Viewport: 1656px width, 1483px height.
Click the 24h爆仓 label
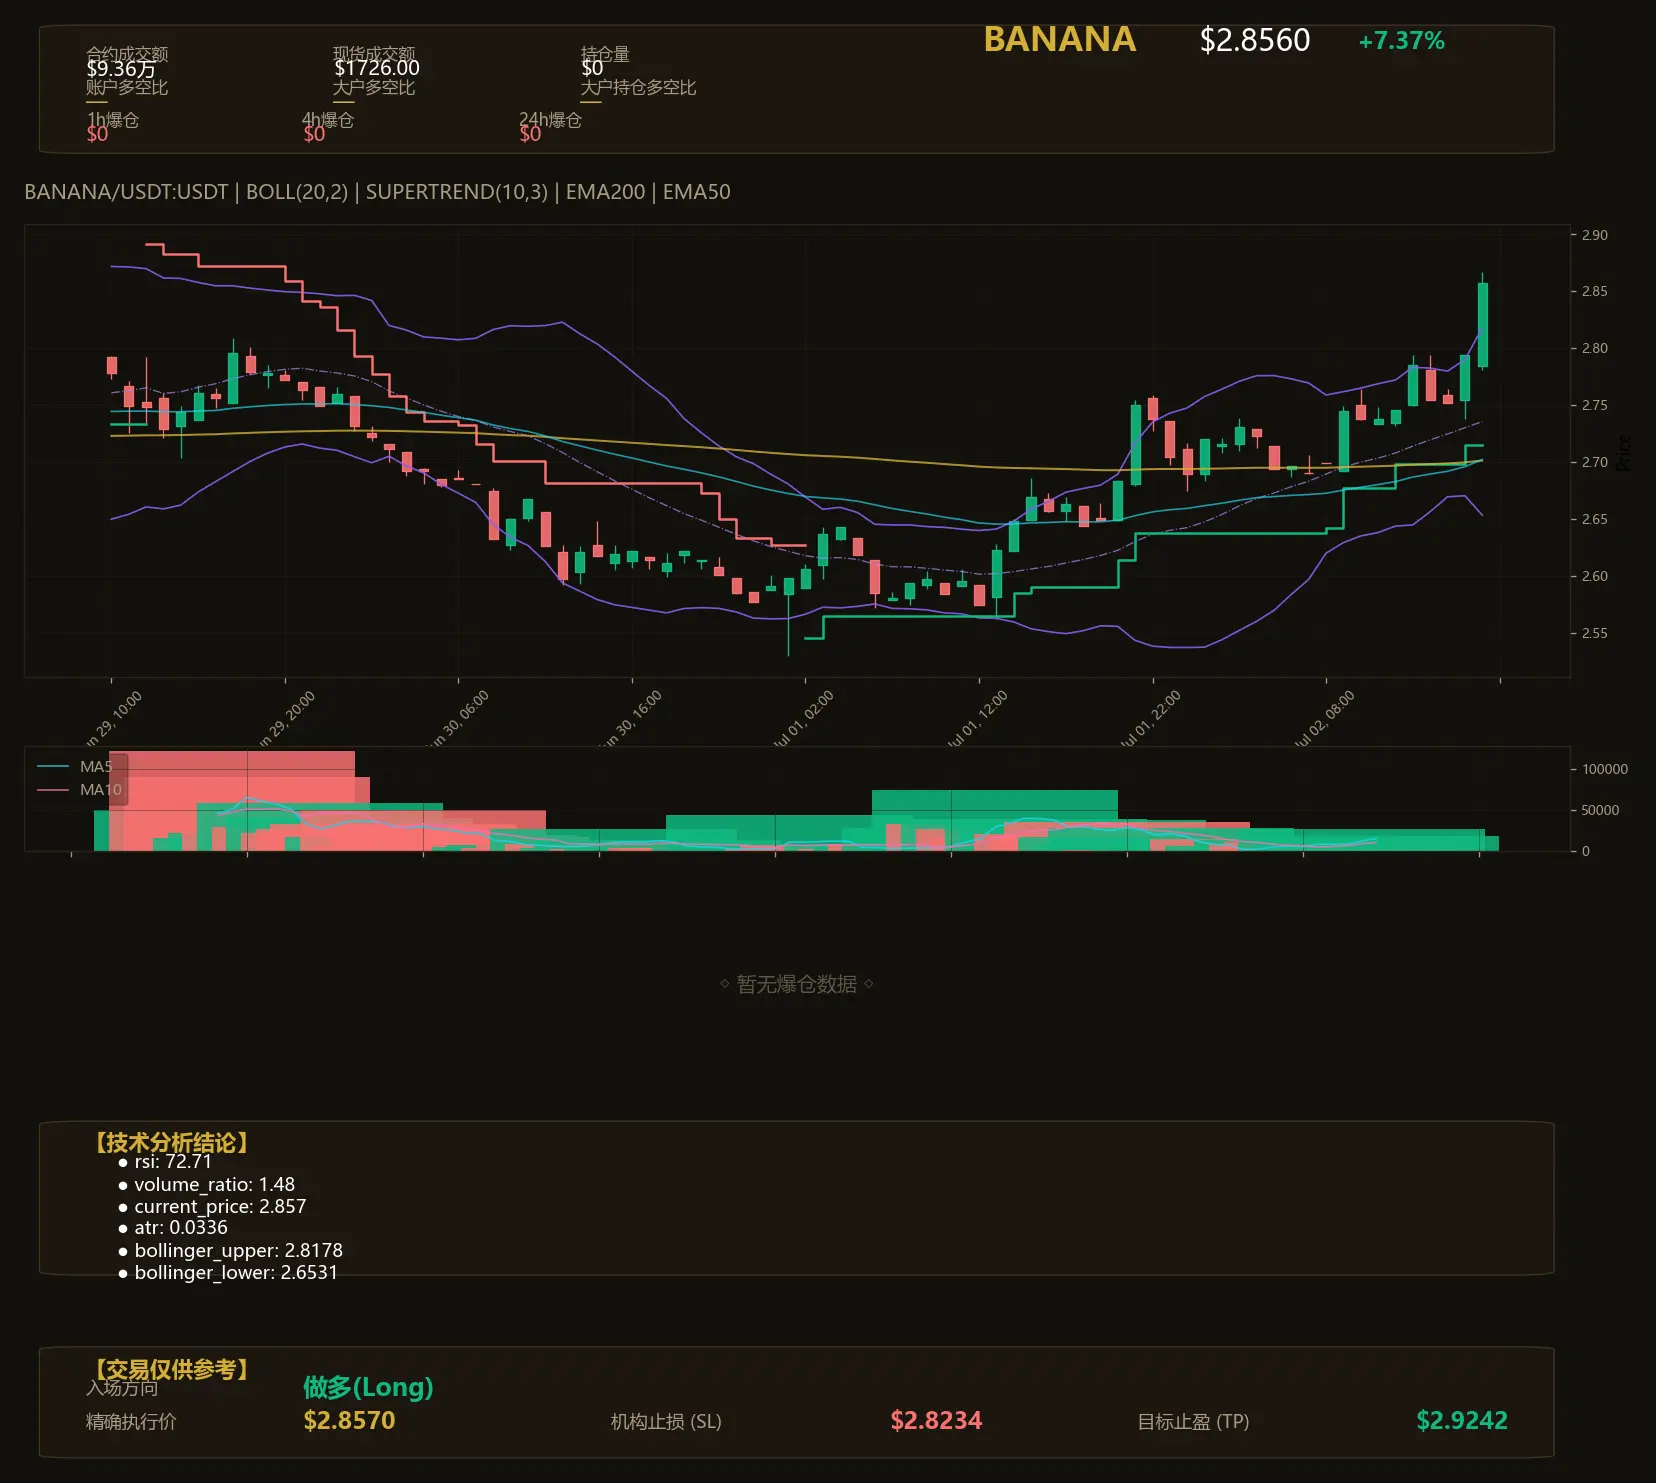550,120
